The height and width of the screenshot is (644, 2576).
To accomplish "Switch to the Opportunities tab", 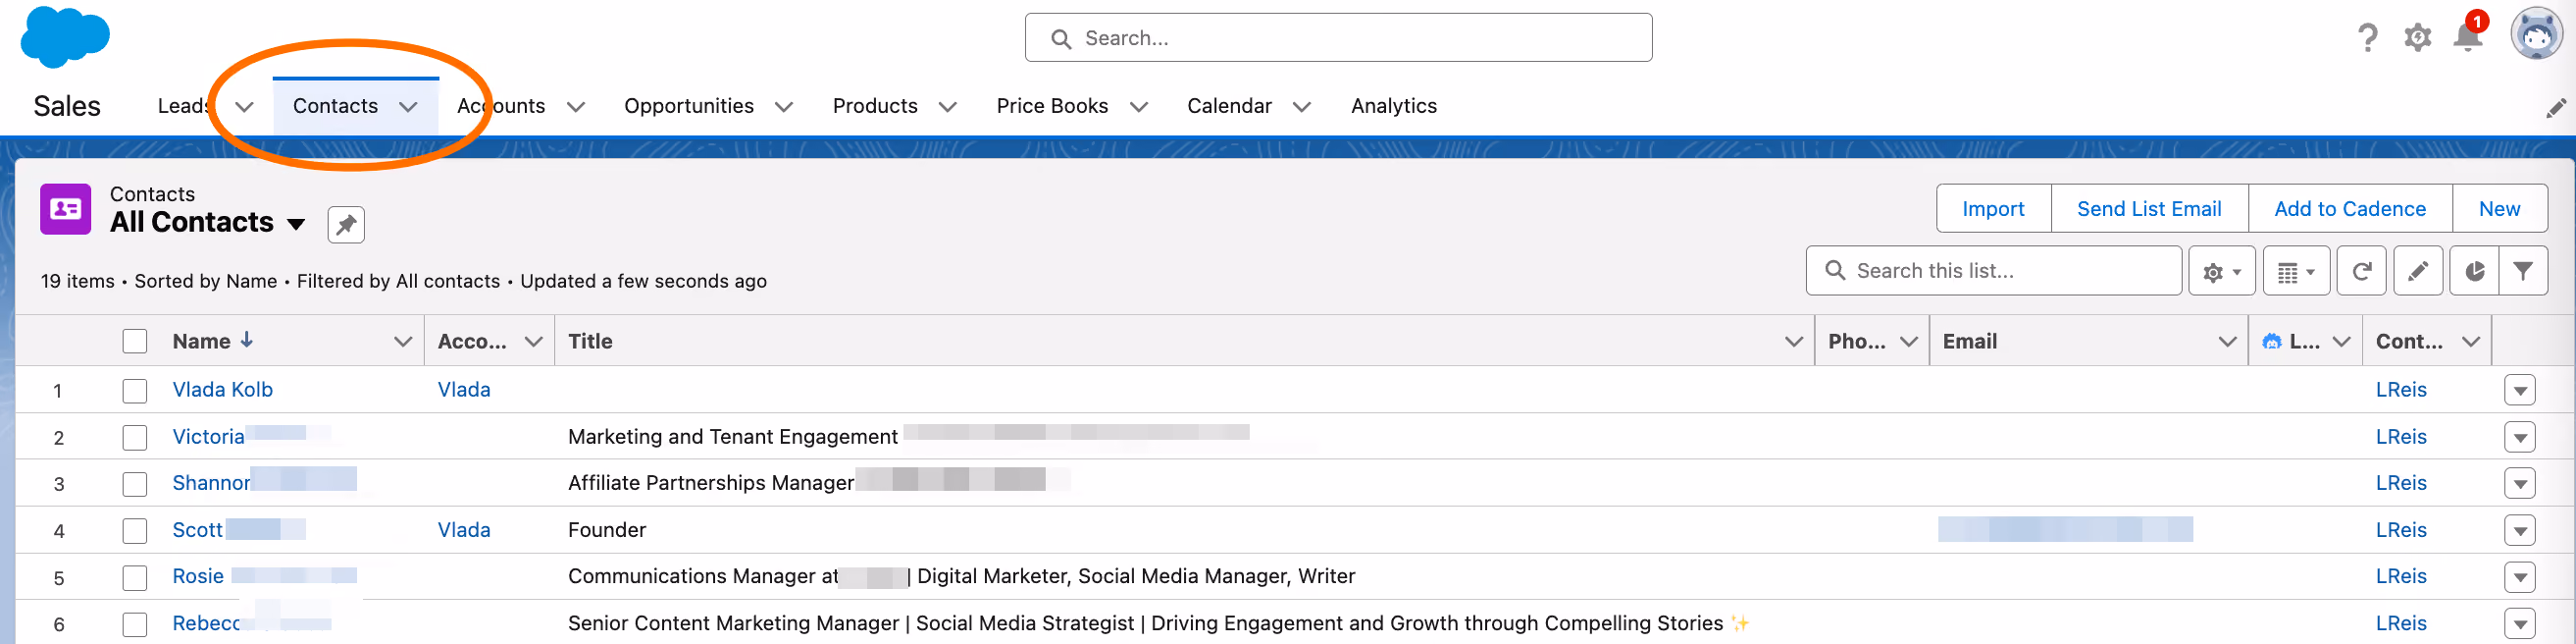I will (x=688, y=106).
